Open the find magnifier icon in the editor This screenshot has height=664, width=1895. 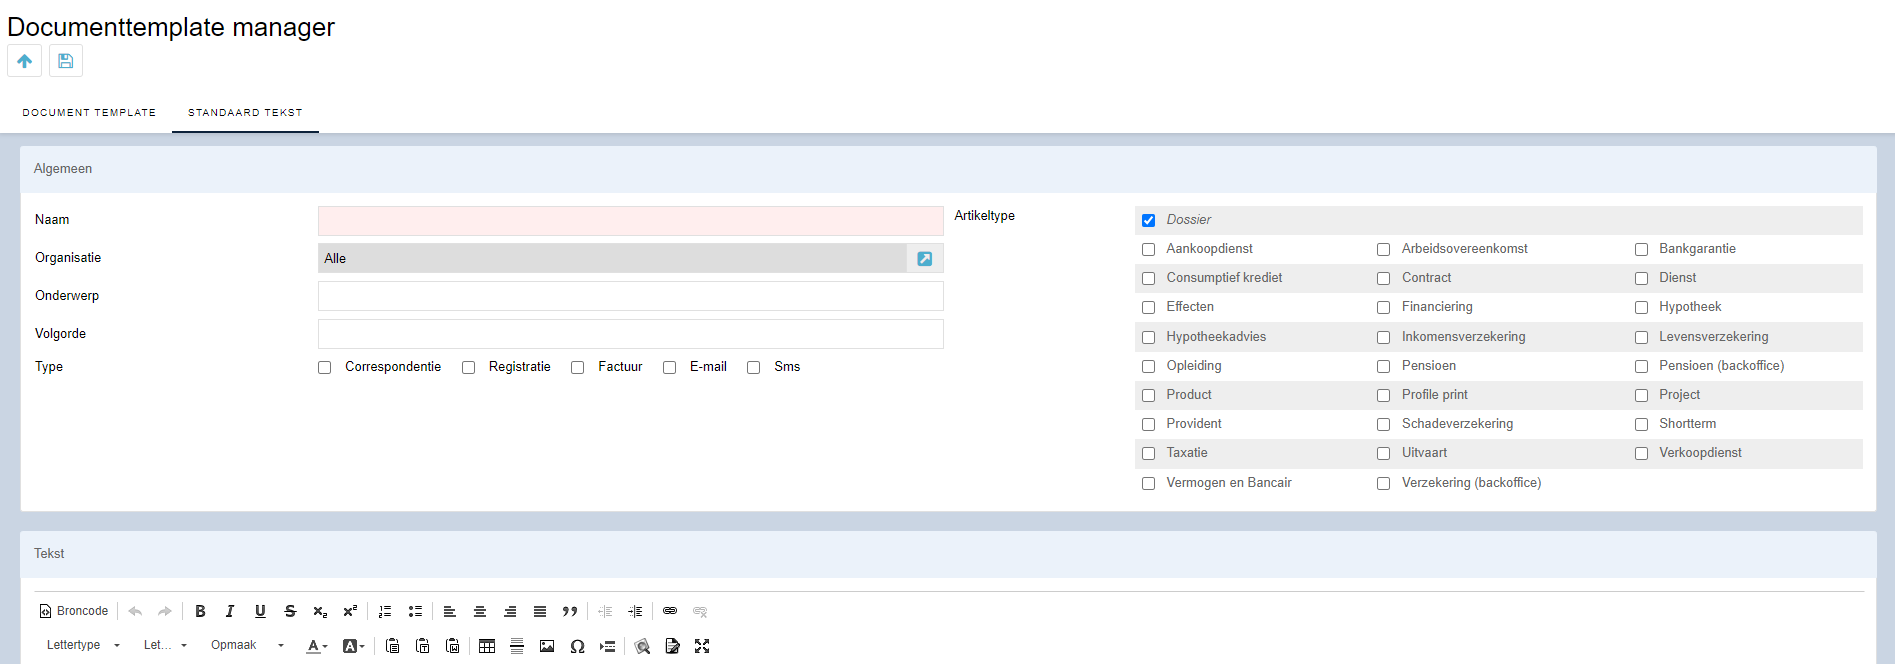pyautogui.click(x=642, y=646)
